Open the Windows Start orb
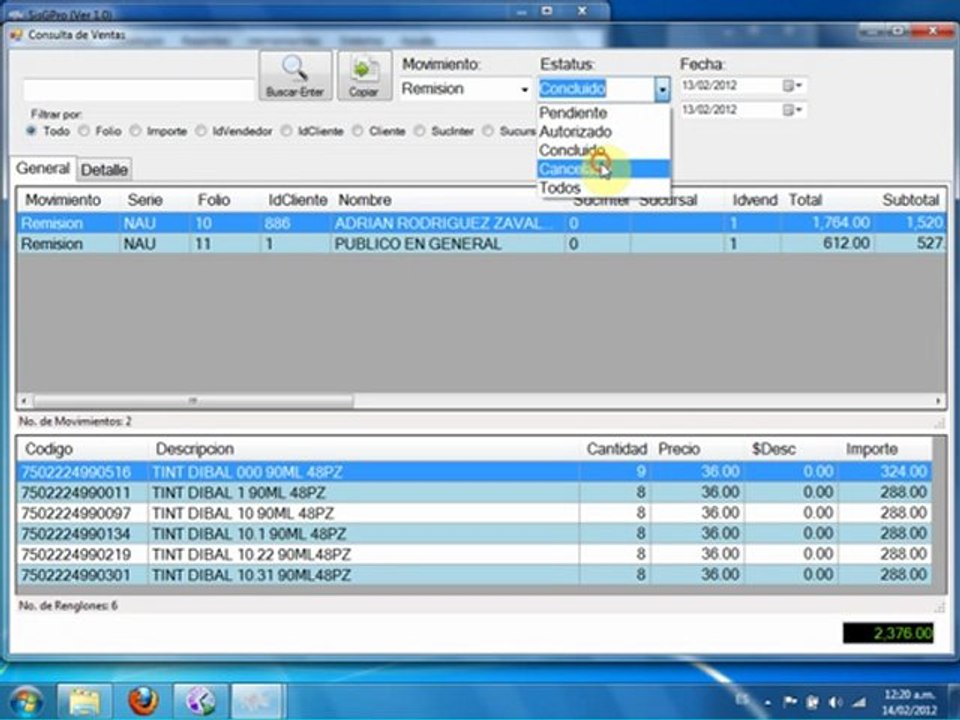 click(26, 702)
